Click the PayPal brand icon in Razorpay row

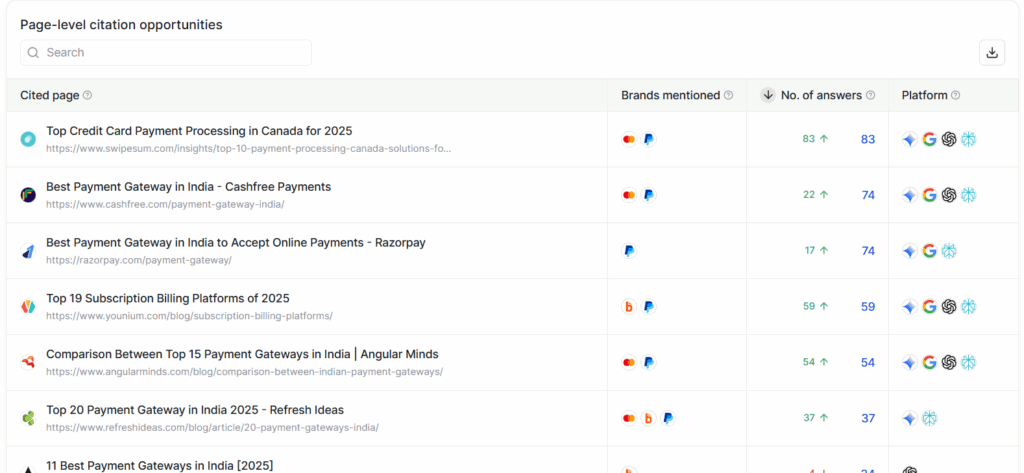[x=628, y=251]
